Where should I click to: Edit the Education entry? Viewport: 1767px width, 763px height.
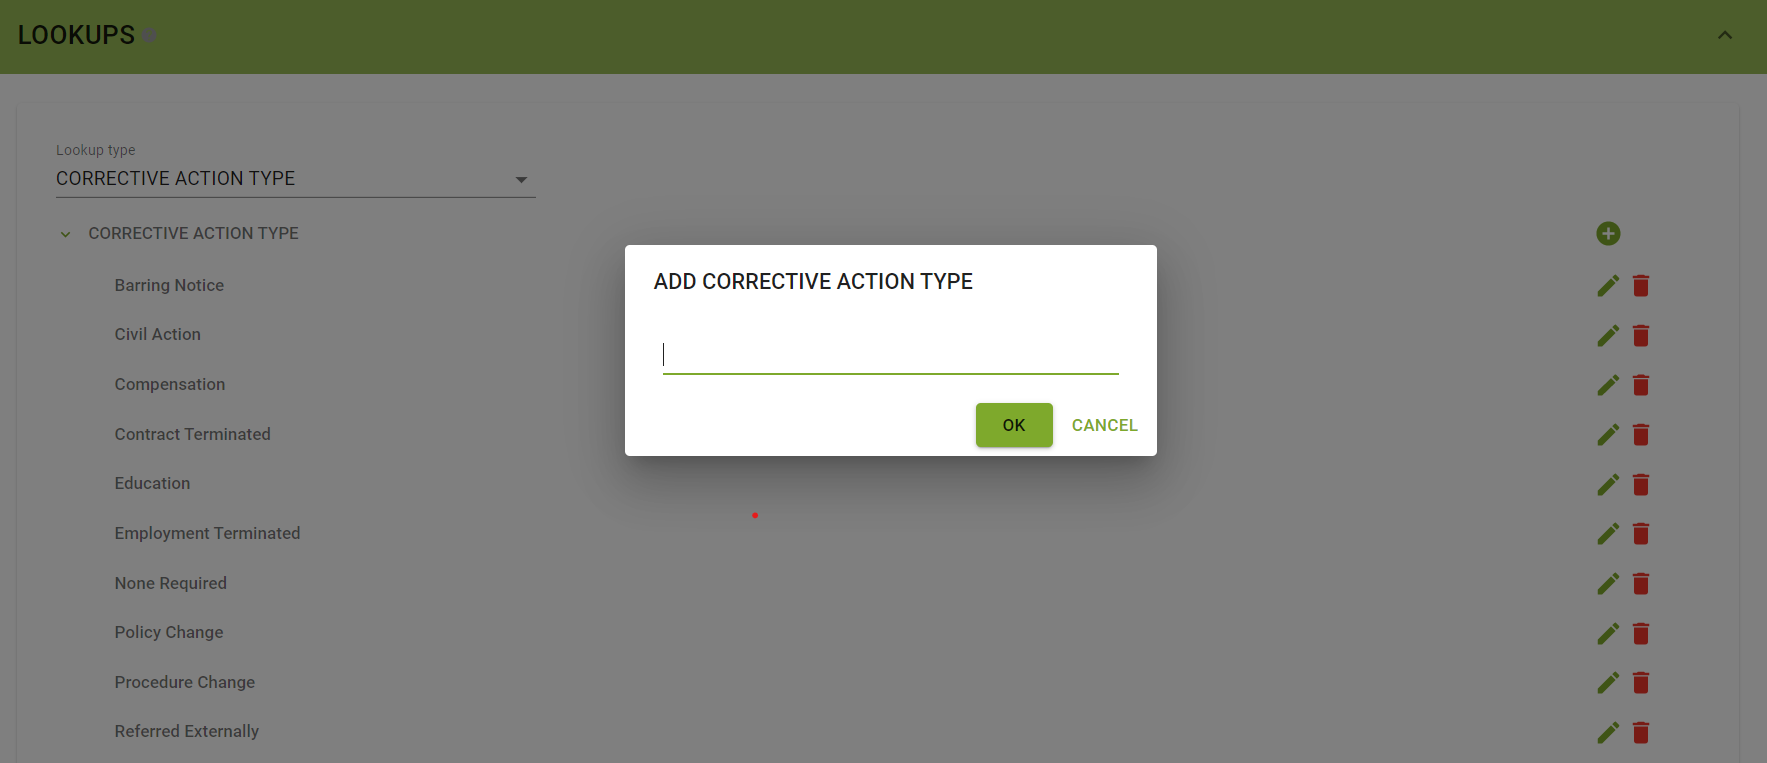(x=1608, y=485)
